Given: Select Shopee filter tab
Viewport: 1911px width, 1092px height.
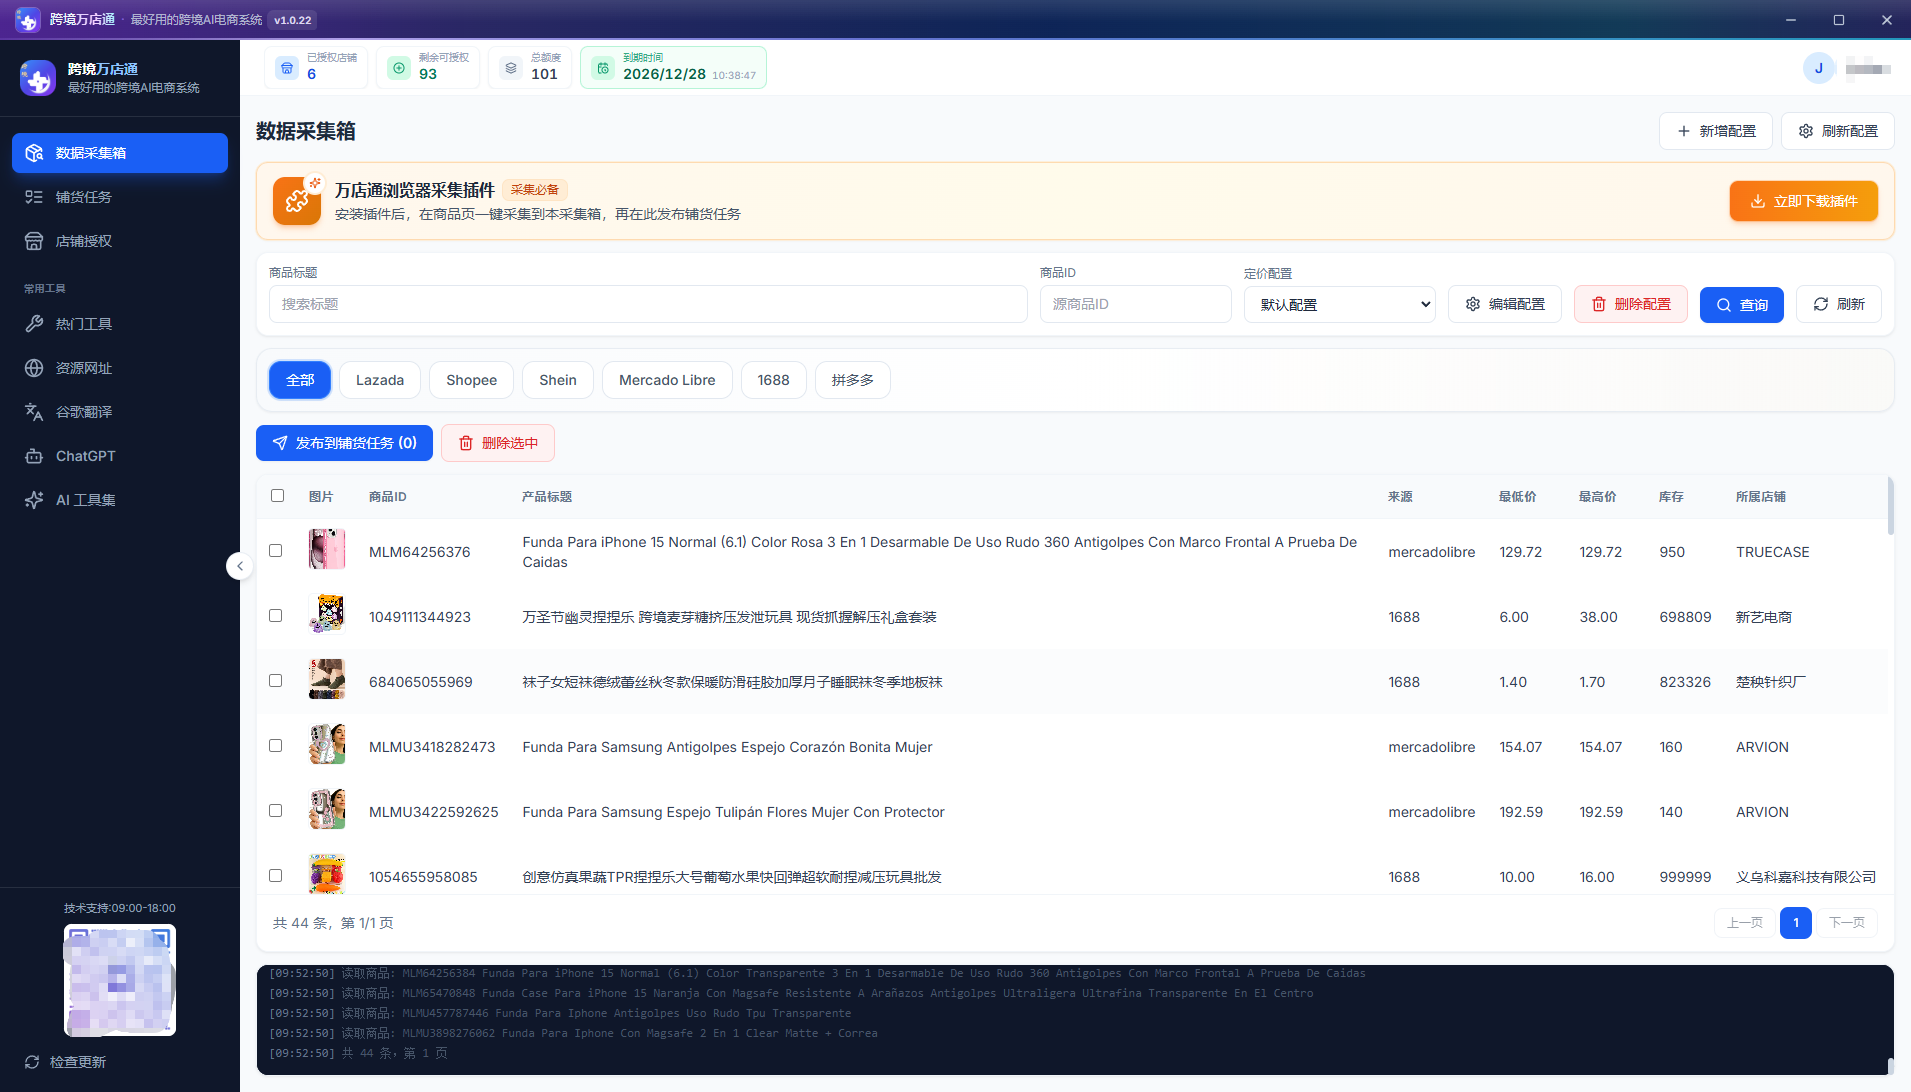Looking at the screenshot, I should pyautogui.click(x=471, y=380).
